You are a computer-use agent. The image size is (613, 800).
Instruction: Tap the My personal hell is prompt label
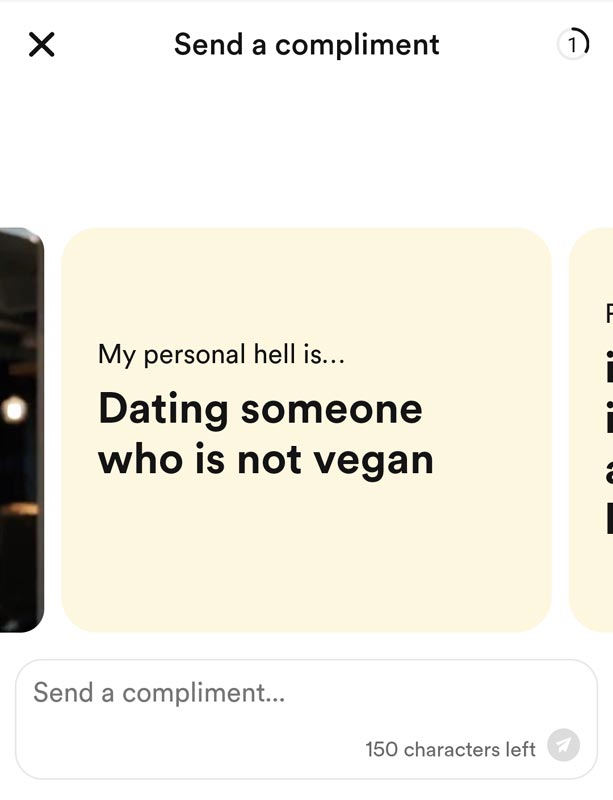pyautogui.click(x=221, y=354)
